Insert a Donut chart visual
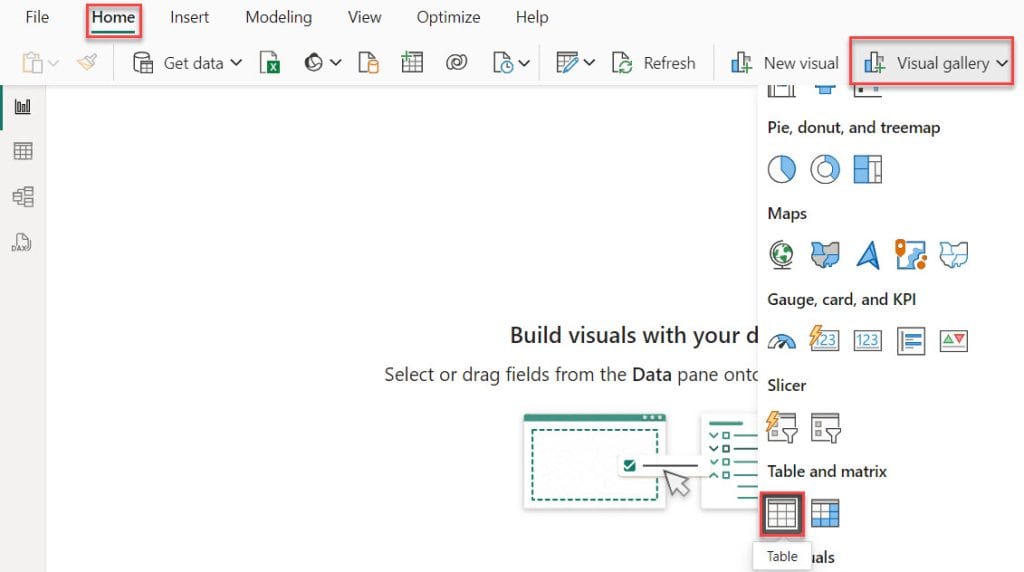1024x572 pixels. (x=825, y=169)
